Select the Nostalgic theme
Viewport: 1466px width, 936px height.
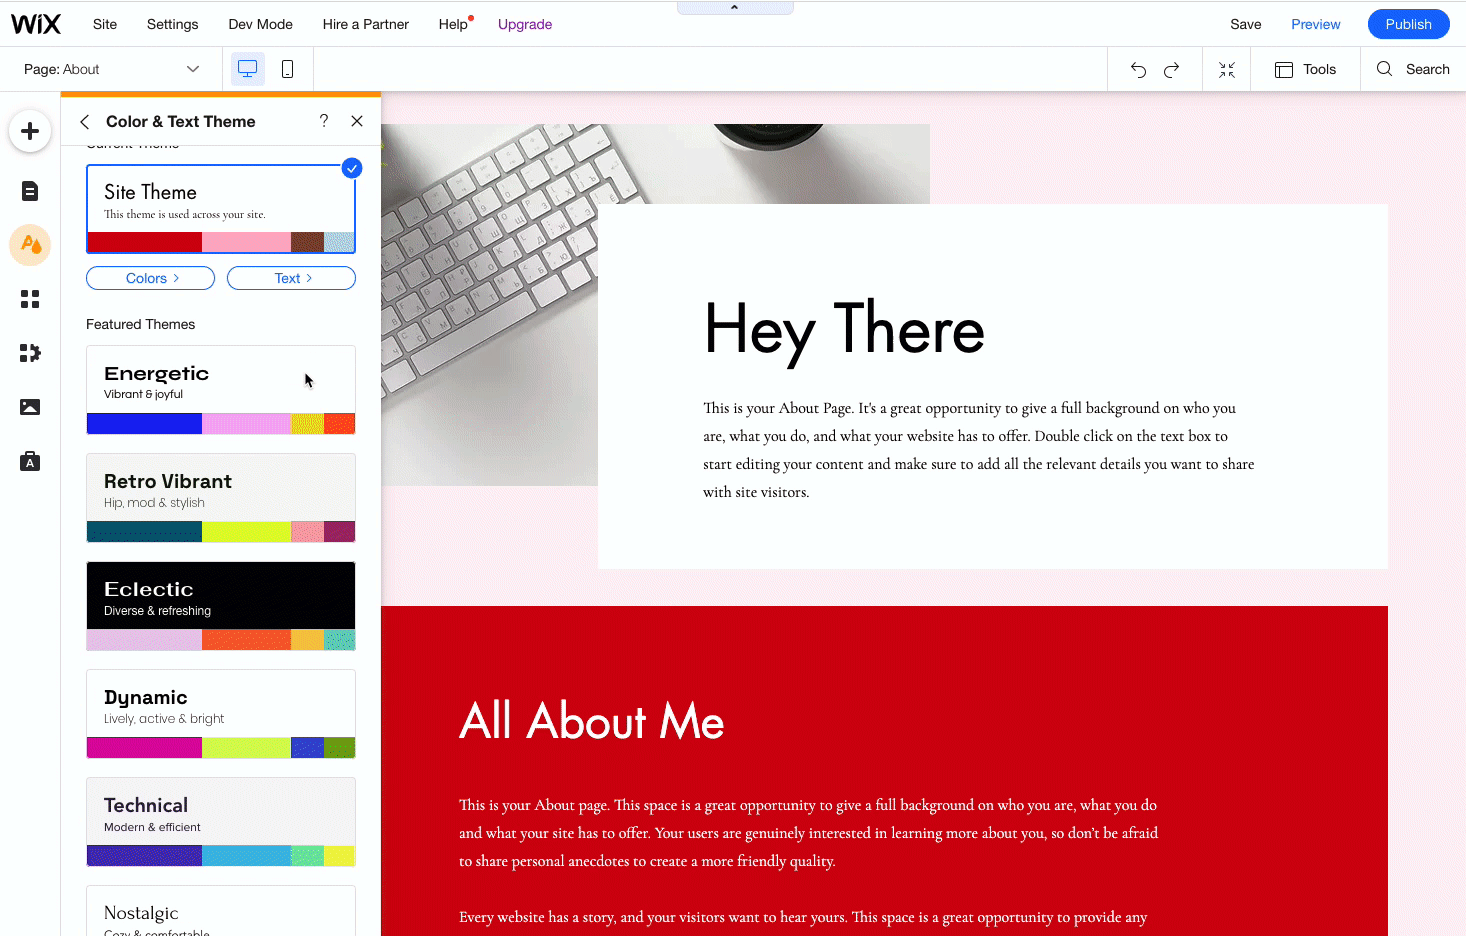[x=221, y=911]
